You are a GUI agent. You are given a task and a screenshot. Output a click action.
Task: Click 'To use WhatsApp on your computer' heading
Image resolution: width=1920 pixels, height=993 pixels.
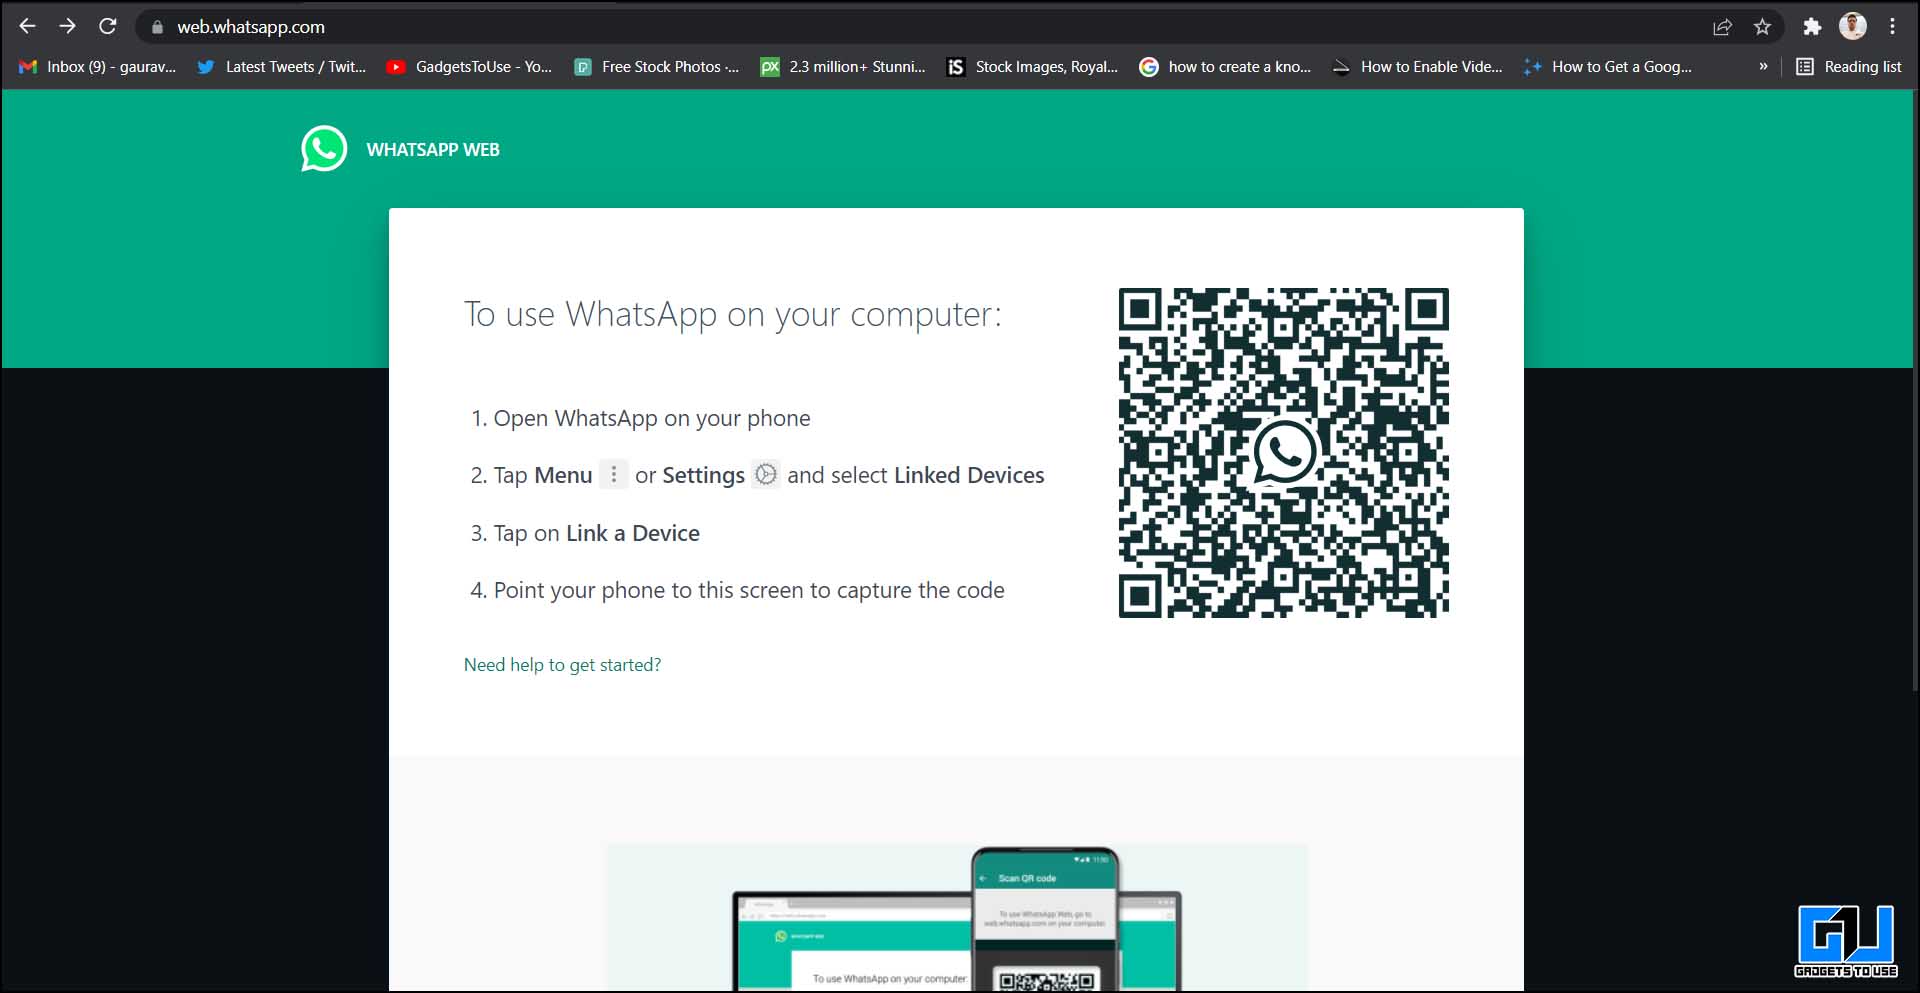(x=733, y=315)
